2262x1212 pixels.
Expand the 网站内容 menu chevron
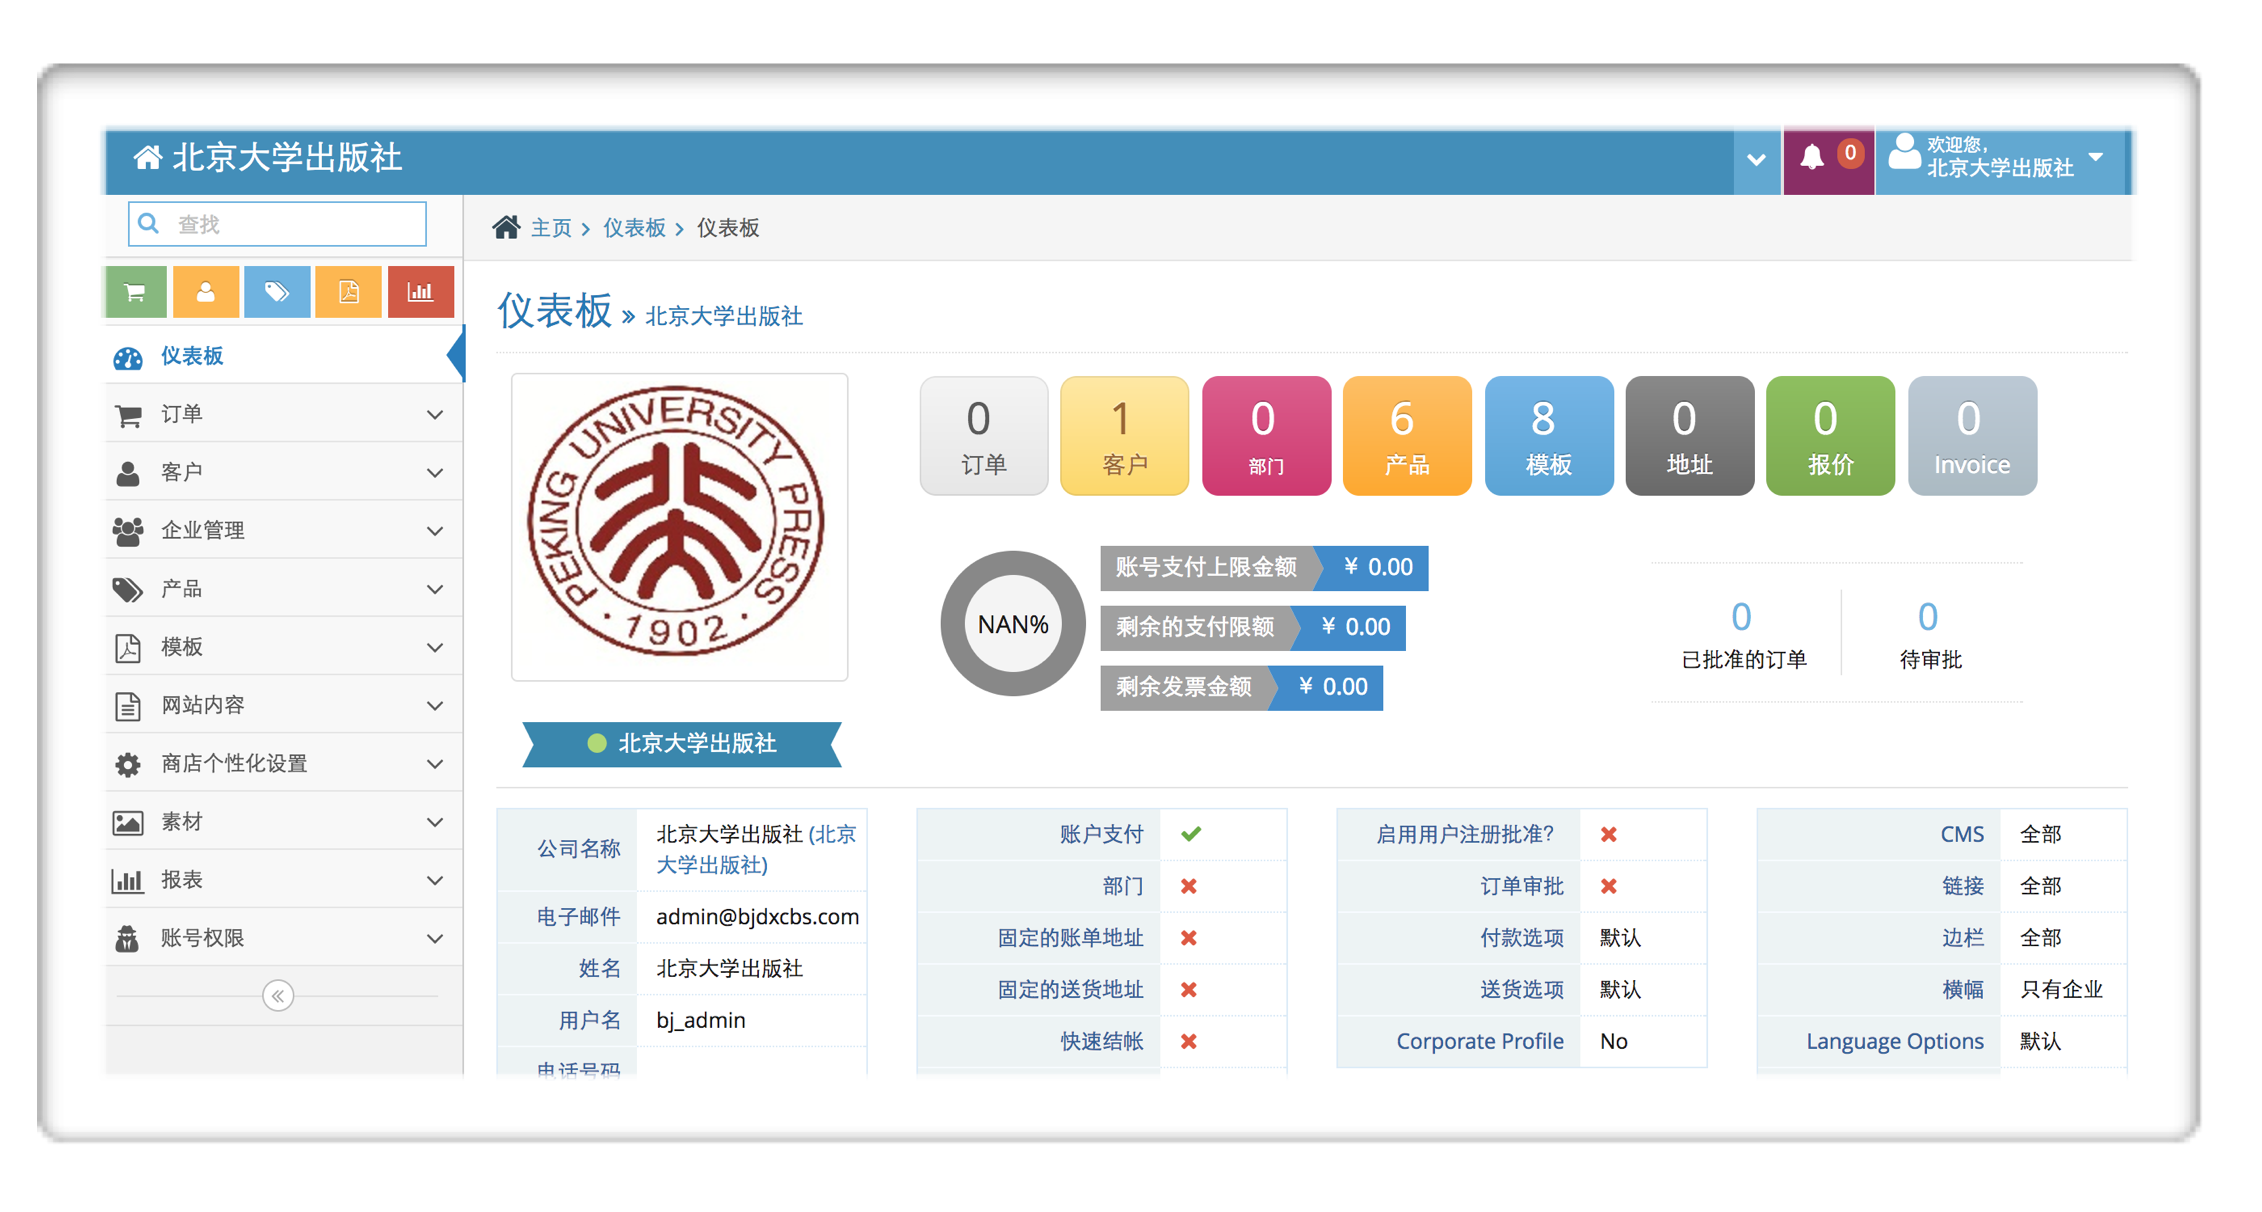435,705
